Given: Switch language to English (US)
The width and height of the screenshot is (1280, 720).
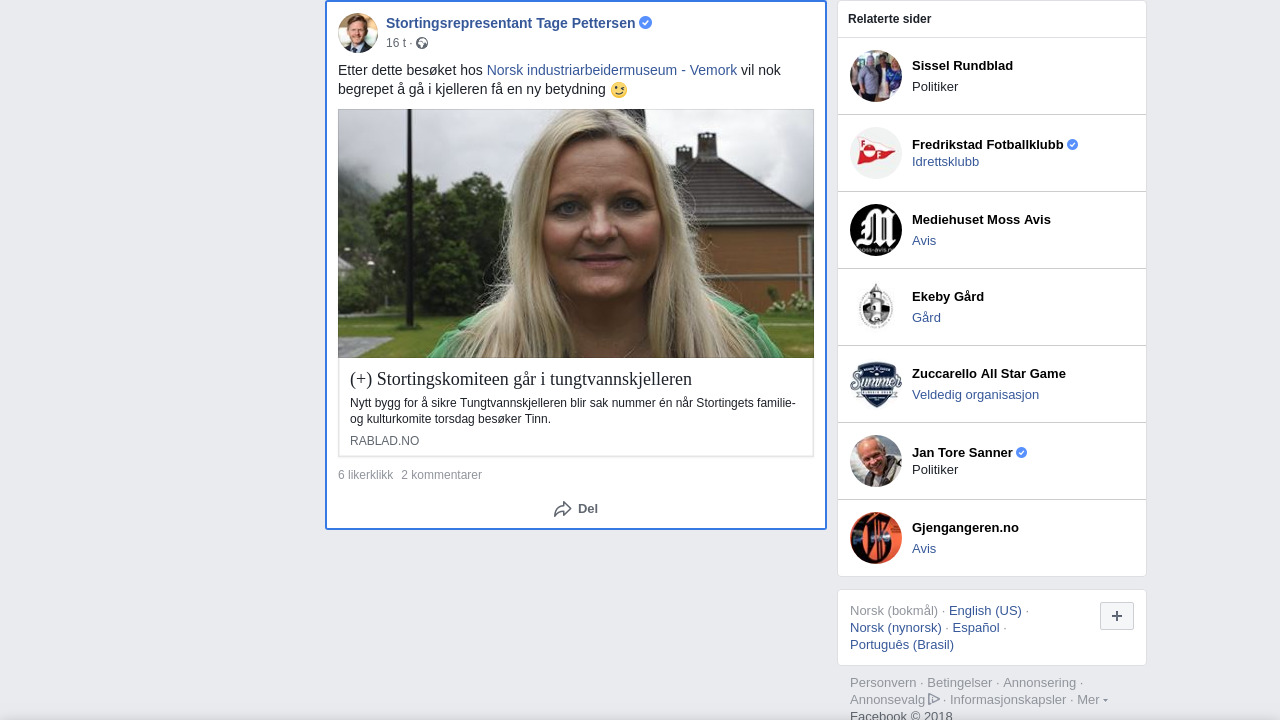Looking at the screenshot, I should click(x=984, y=611).
